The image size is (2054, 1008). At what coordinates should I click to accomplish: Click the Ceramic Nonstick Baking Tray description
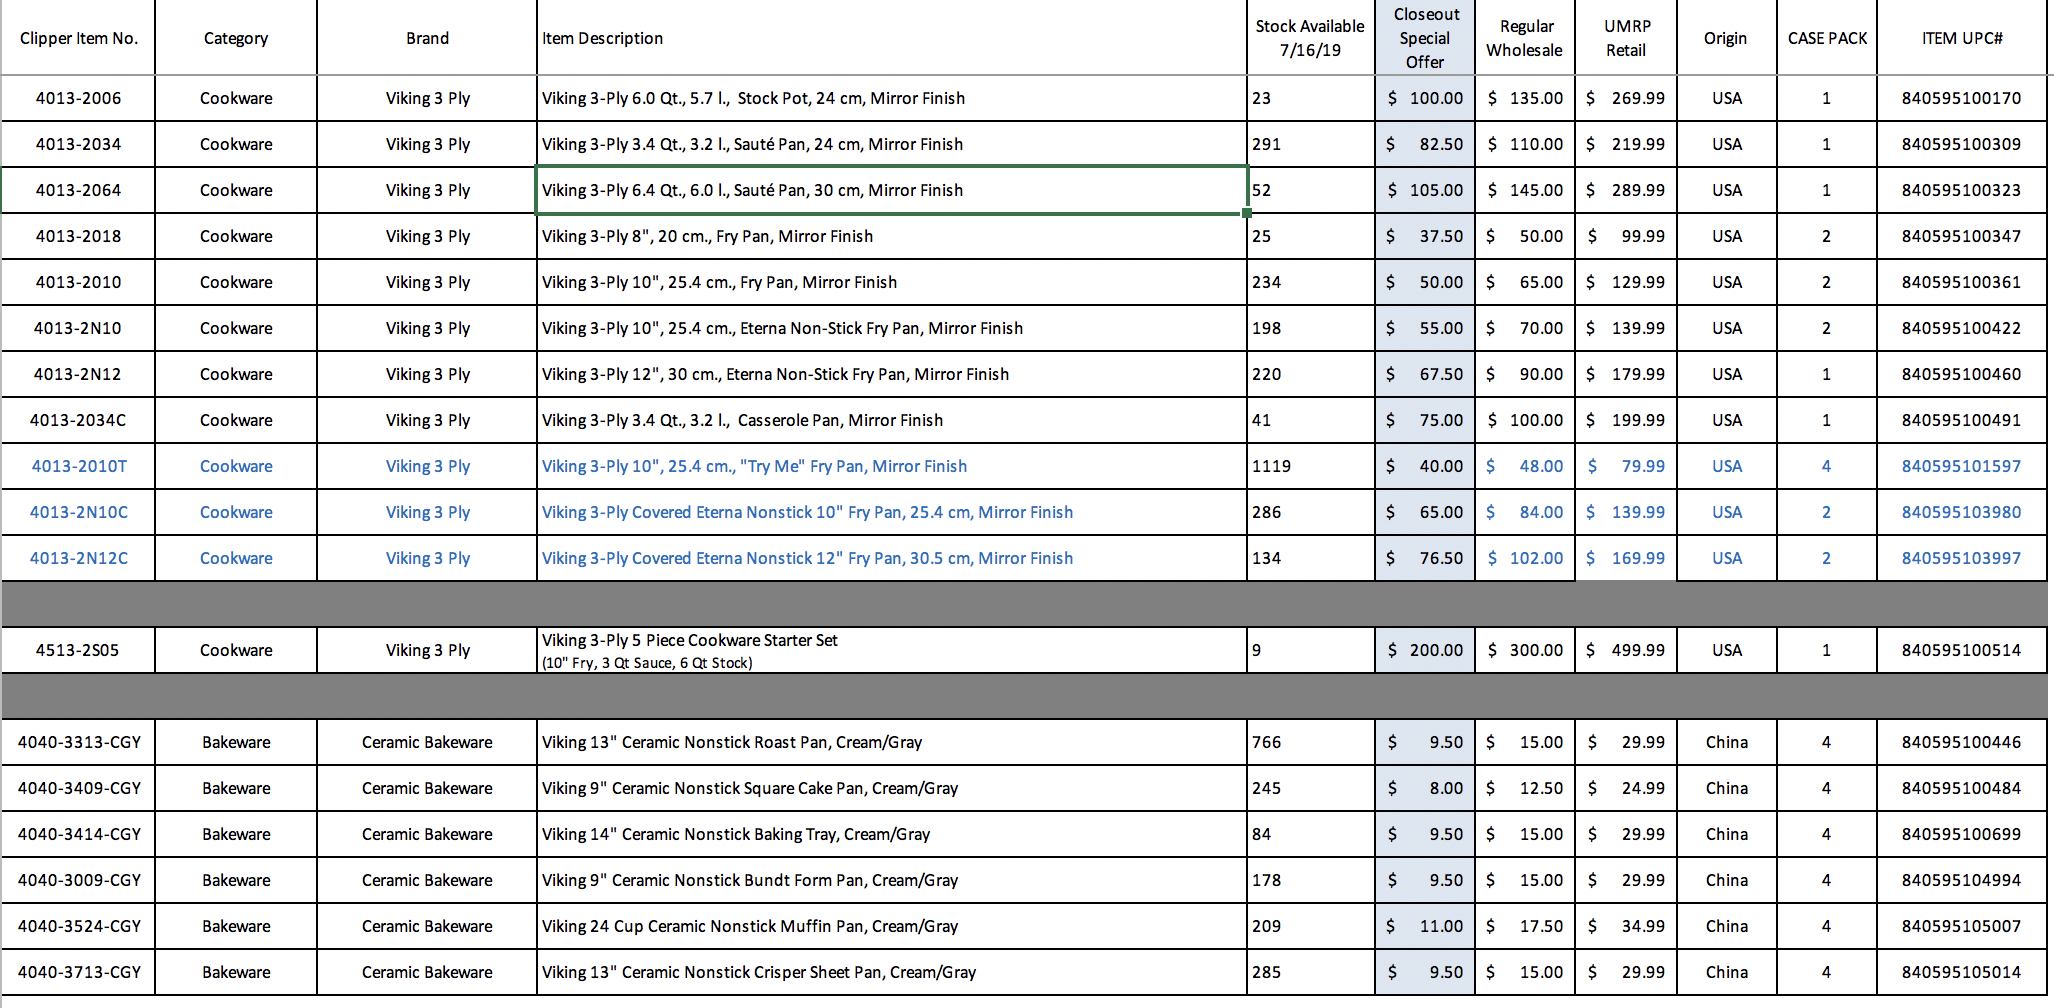tap(892, 834)
